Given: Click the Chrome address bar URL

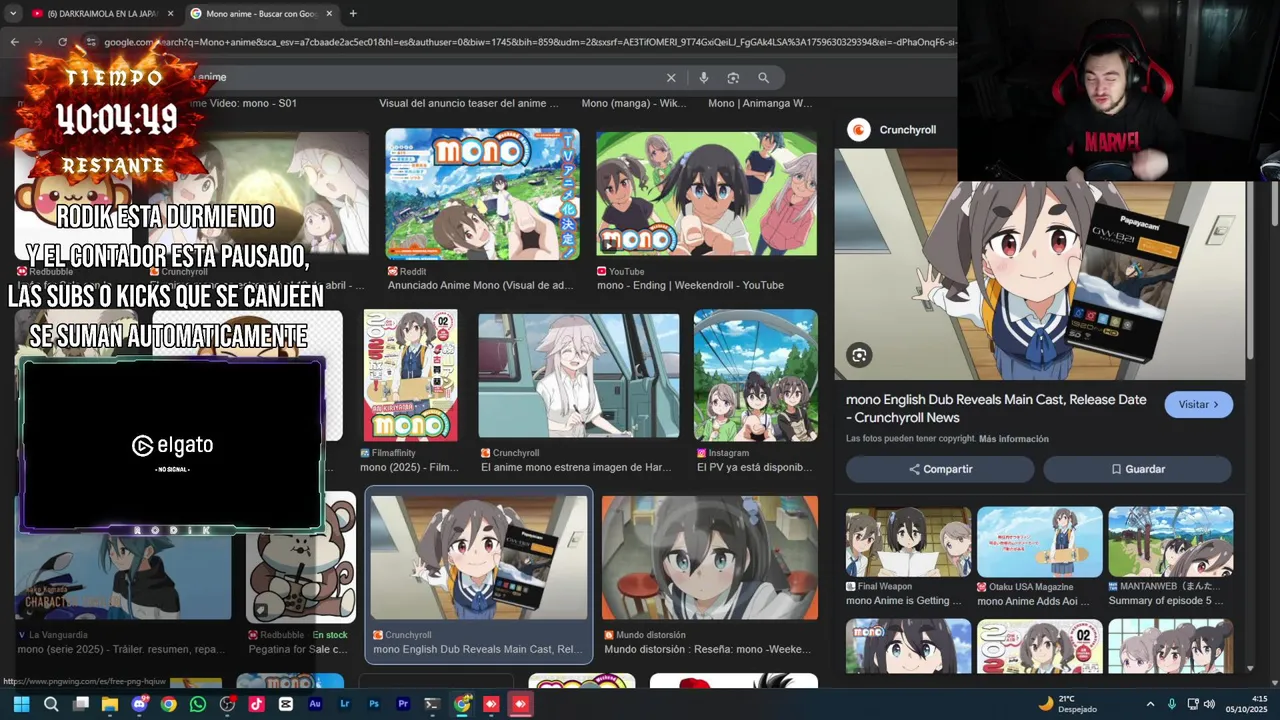Looking at the screenshot, I should [x=530, y=42].
